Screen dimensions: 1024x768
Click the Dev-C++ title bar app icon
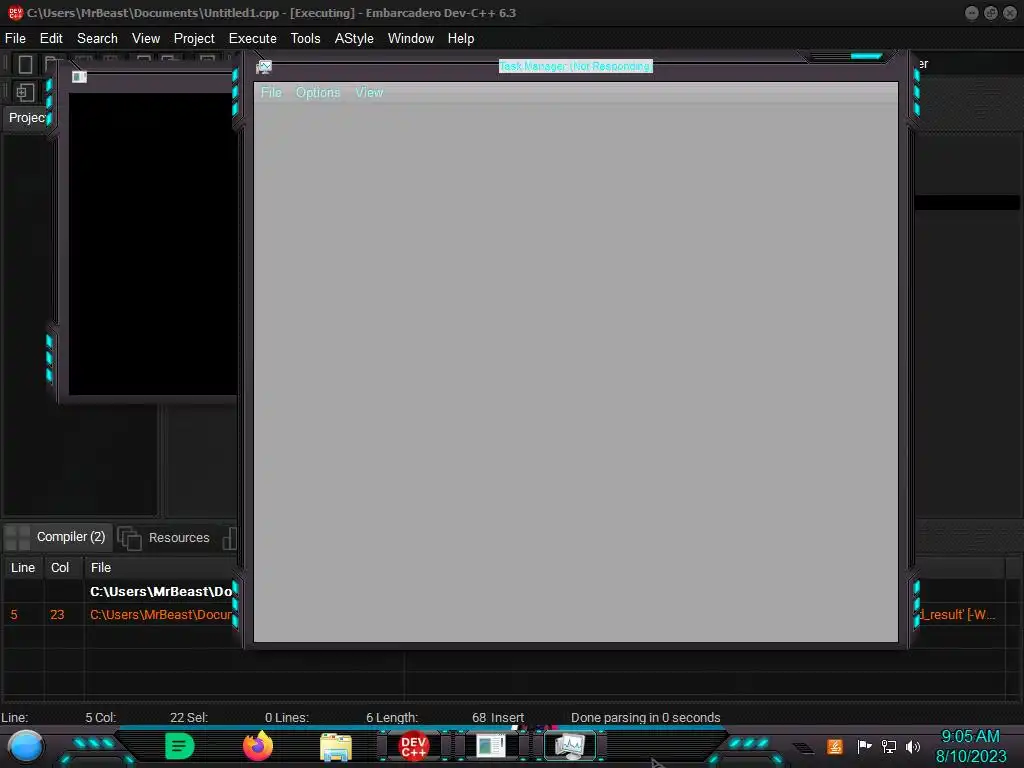point(15,13)
